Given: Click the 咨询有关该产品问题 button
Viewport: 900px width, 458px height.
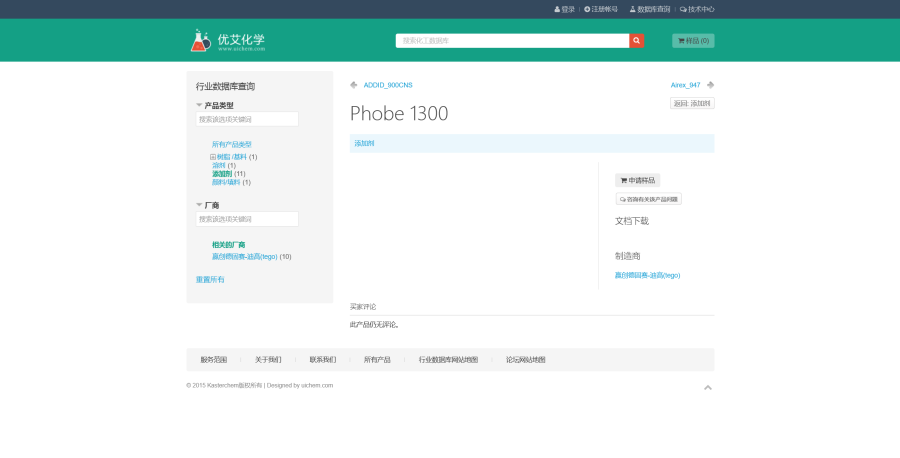Looking at the screenshot, I should point(649,199).
